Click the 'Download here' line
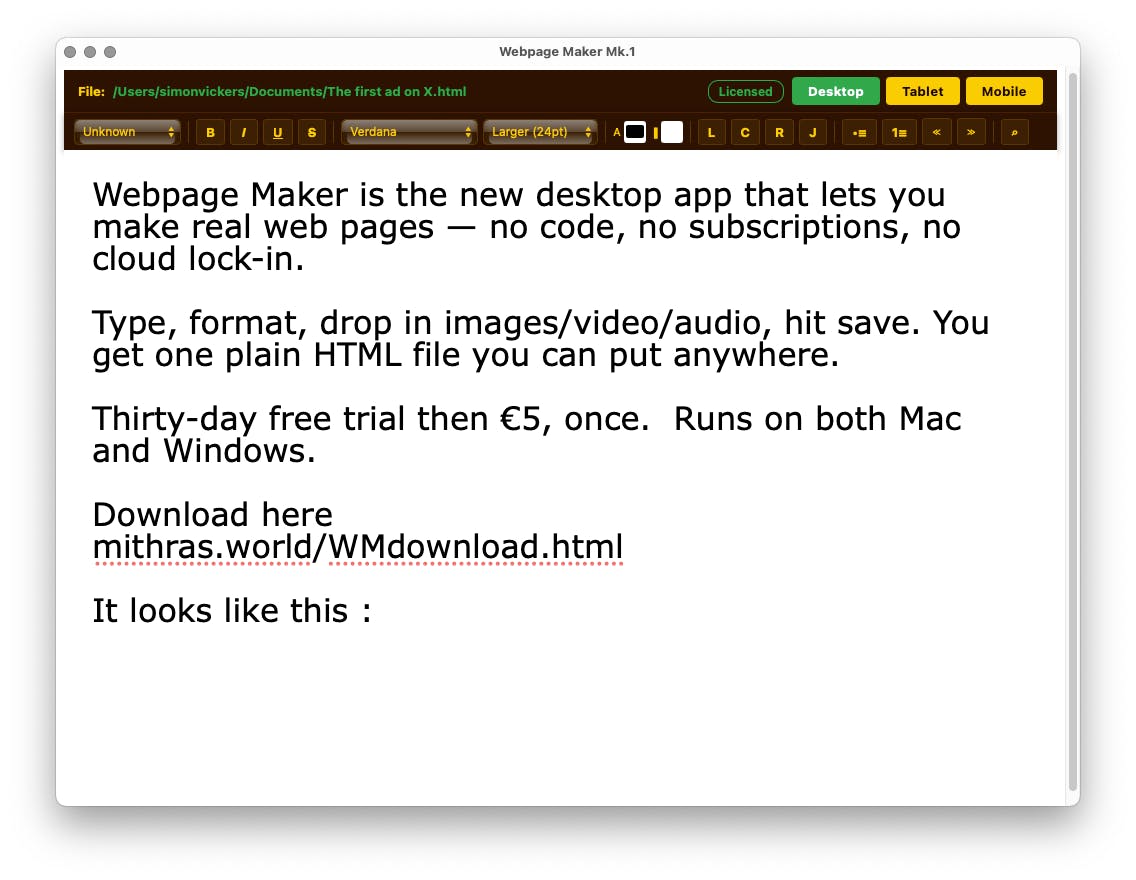Screen dimensions: 1136x880 (212, 515)
